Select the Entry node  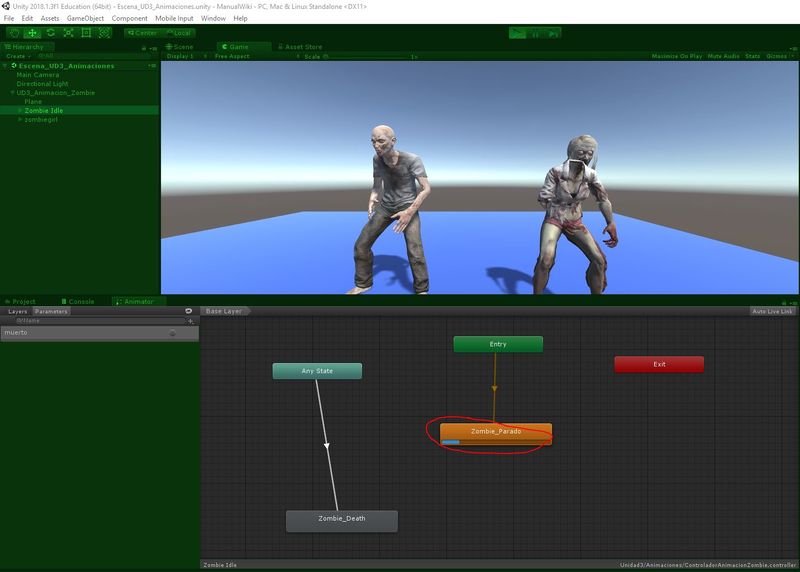point(498,344)
